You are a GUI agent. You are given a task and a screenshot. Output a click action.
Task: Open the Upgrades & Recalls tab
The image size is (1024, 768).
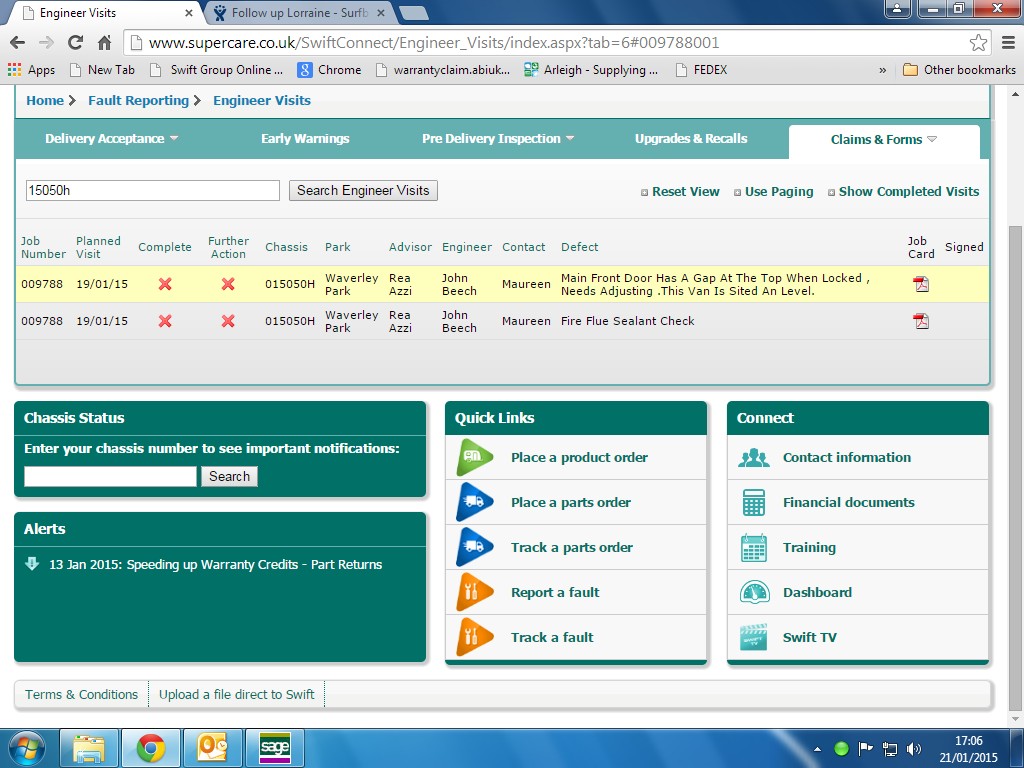coord(691,138)
